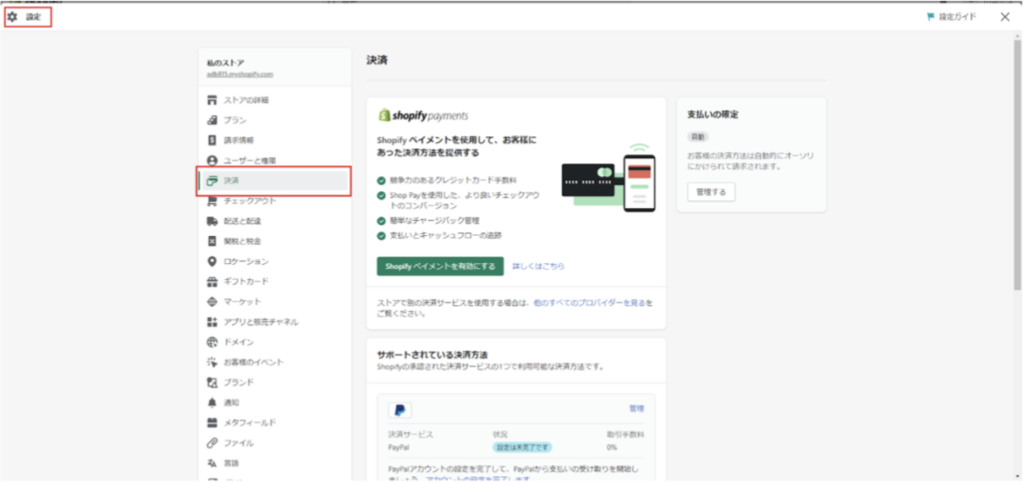The image size is (1024, 482).
Task: Click the paperclip icon for ファイル
Action: (x=212, y=443)
